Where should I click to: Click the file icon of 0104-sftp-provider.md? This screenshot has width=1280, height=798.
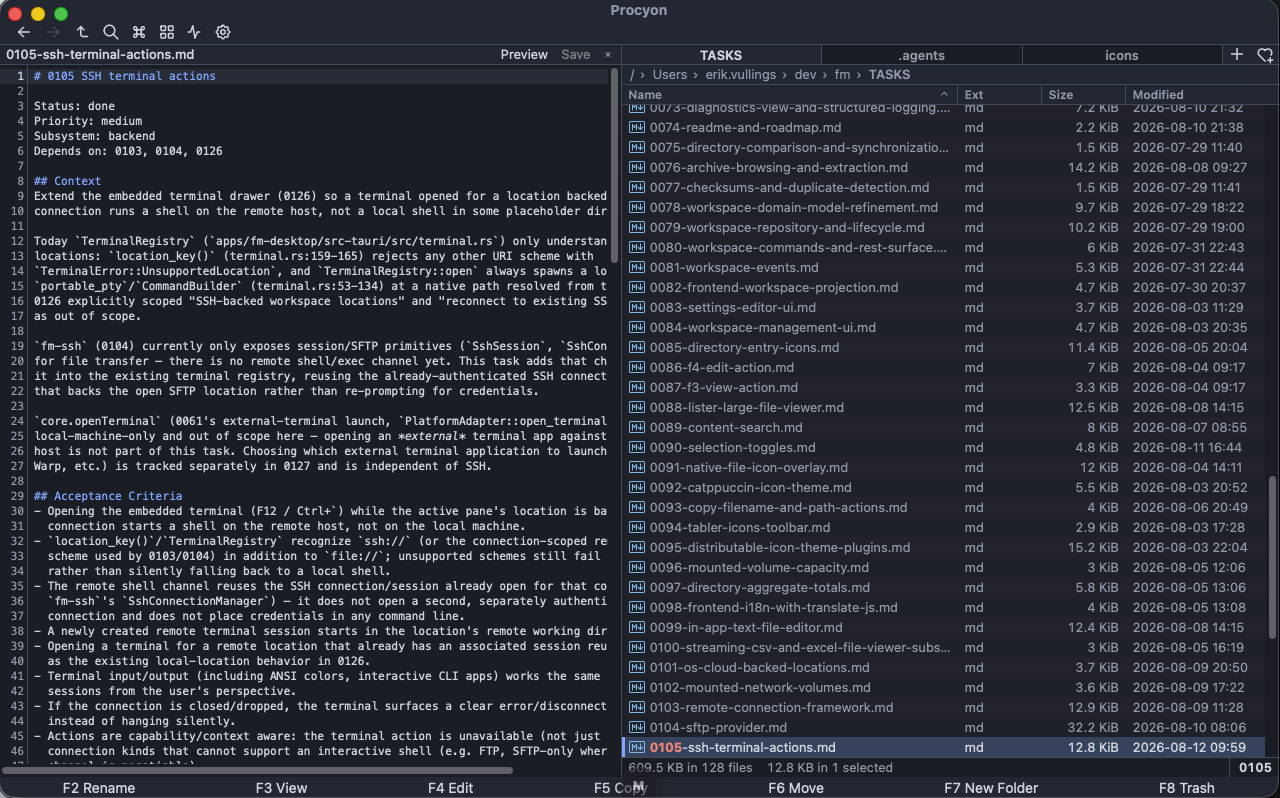coord(636,727)
